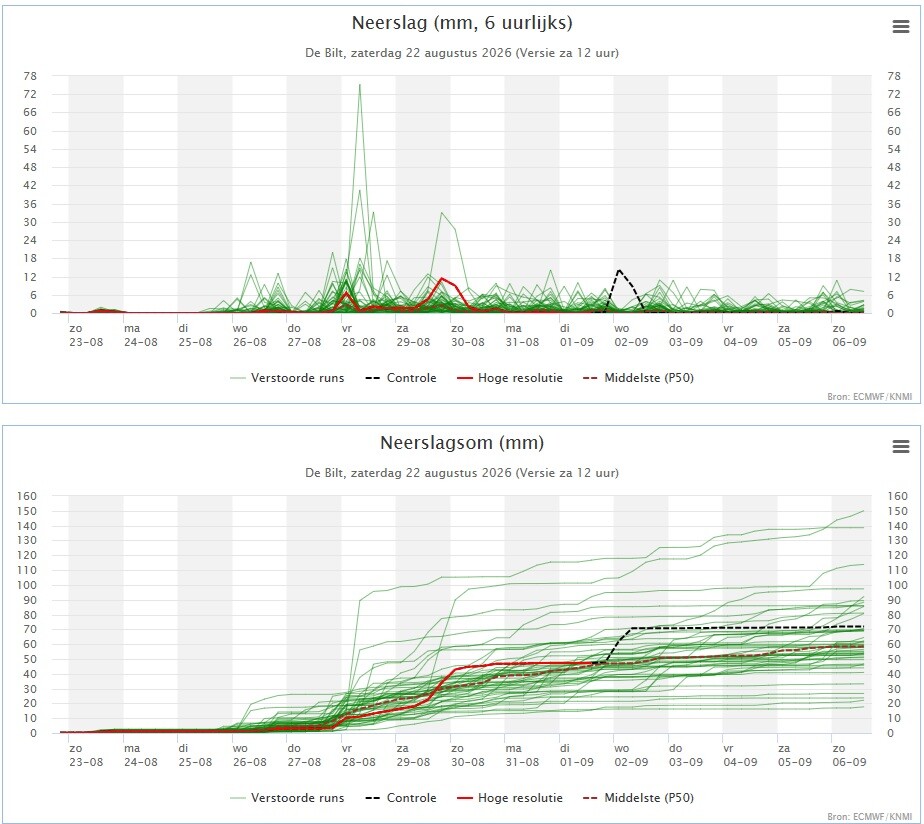This screenshot has height=824, width=924.
Task: Click the Bron: ECMWF/KNMI credit in Neerslagsom chart
Action: [870, 816]
